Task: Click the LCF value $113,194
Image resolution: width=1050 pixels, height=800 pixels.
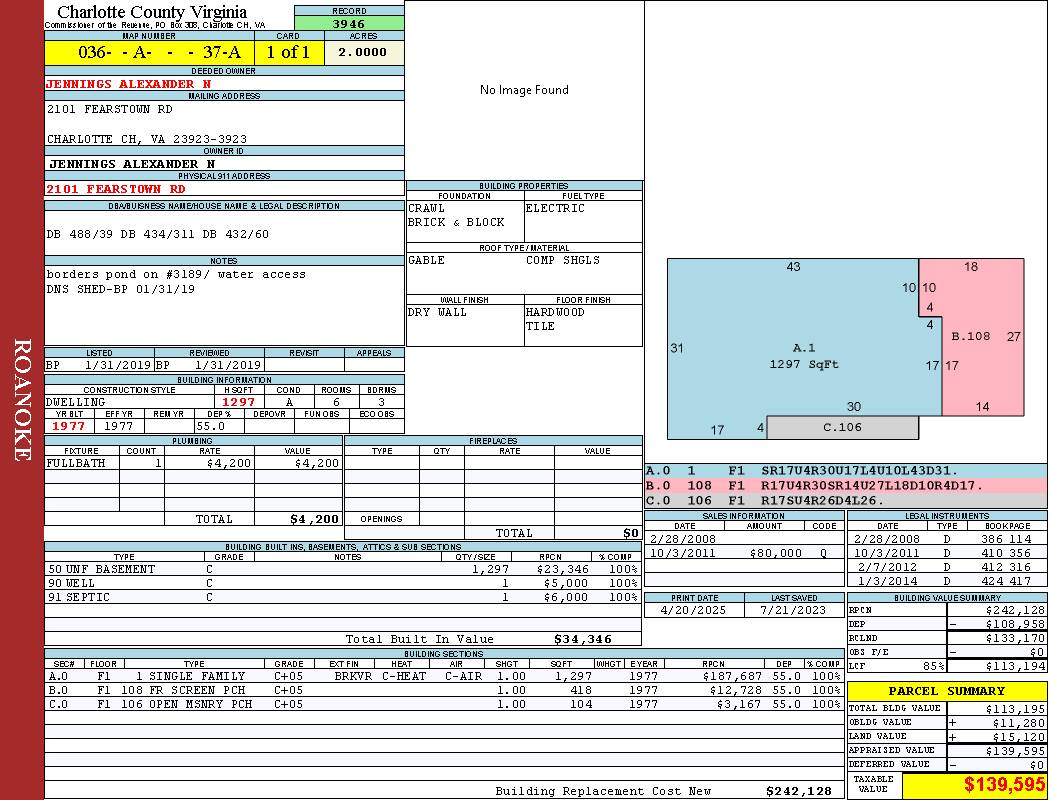Action: (x=1015, y=666)
